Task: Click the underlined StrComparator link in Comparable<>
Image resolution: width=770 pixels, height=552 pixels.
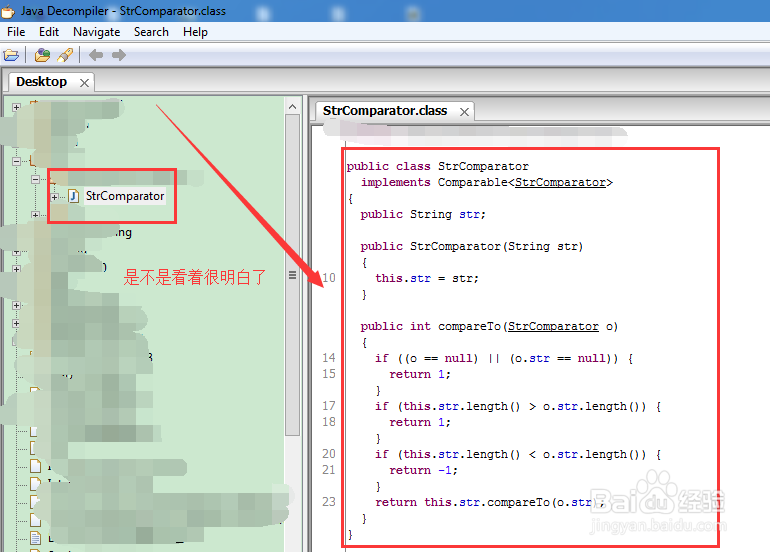Action: tap(560, 182)
